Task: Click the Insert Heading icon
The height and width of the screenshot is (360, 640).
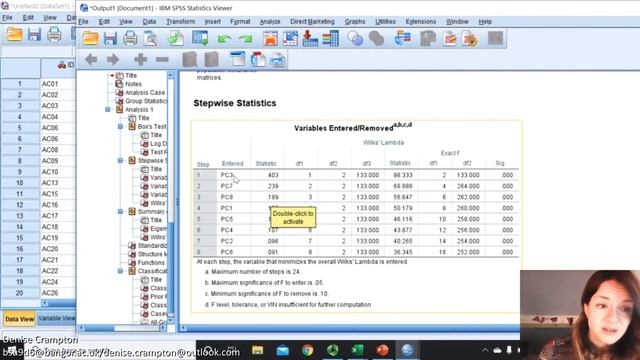Action: [x=238, y=60]
